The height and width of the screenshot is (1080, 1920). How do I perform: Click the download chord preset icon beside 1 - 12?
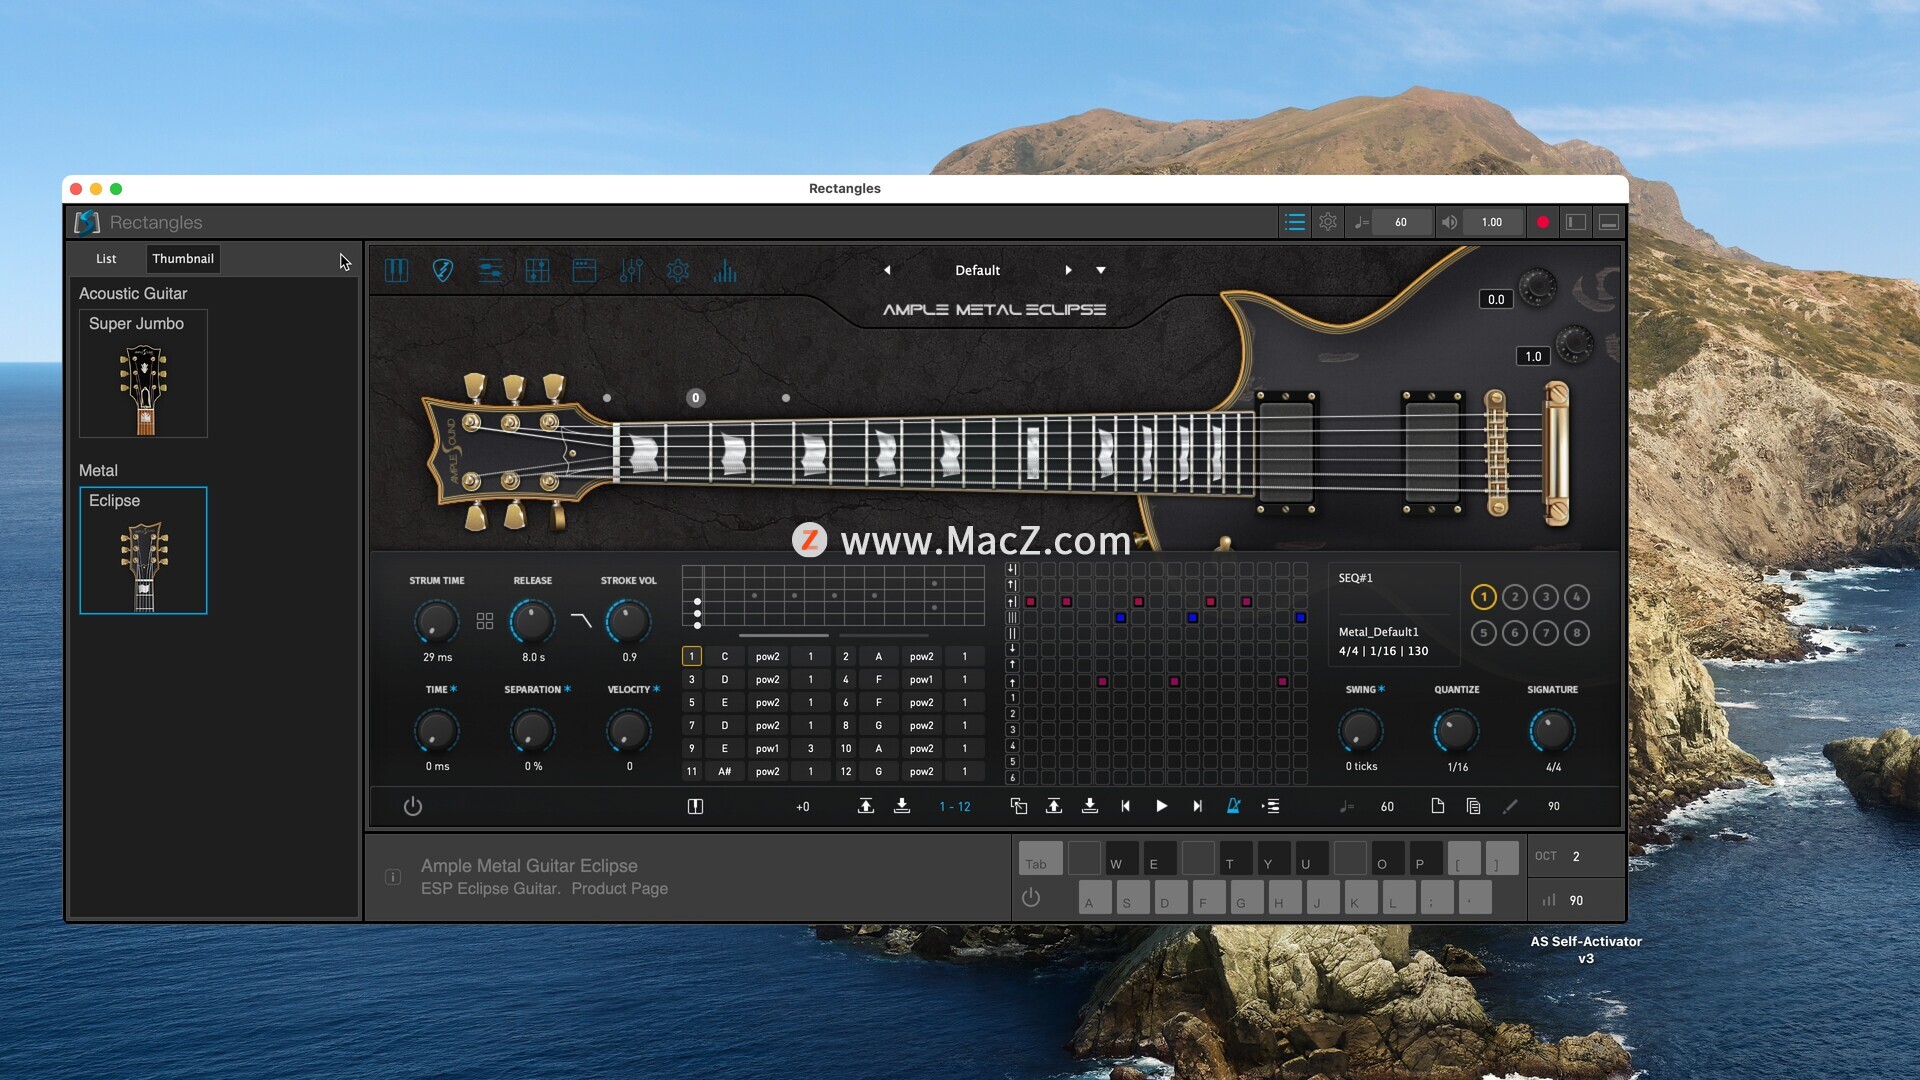coord(902,806)
